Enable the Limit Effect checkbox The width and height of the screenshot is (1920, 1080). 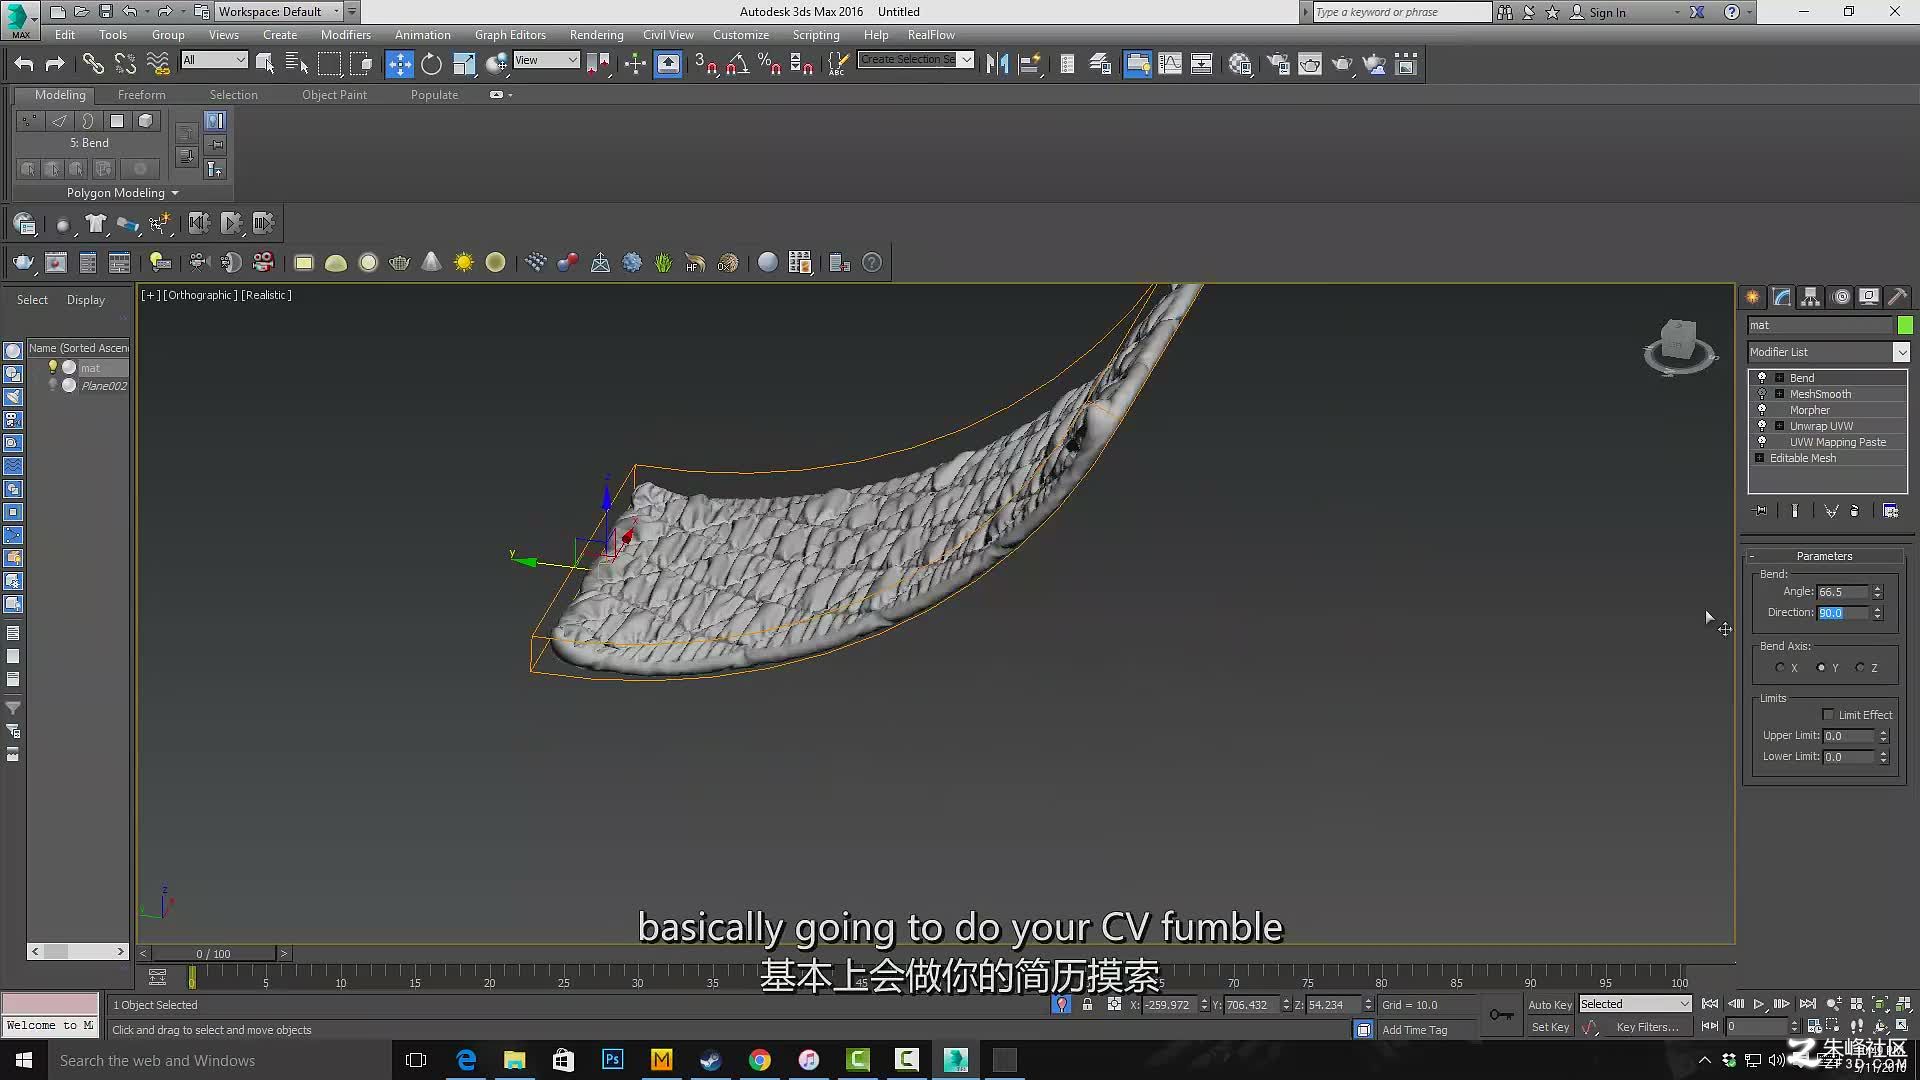[1828, 715]
